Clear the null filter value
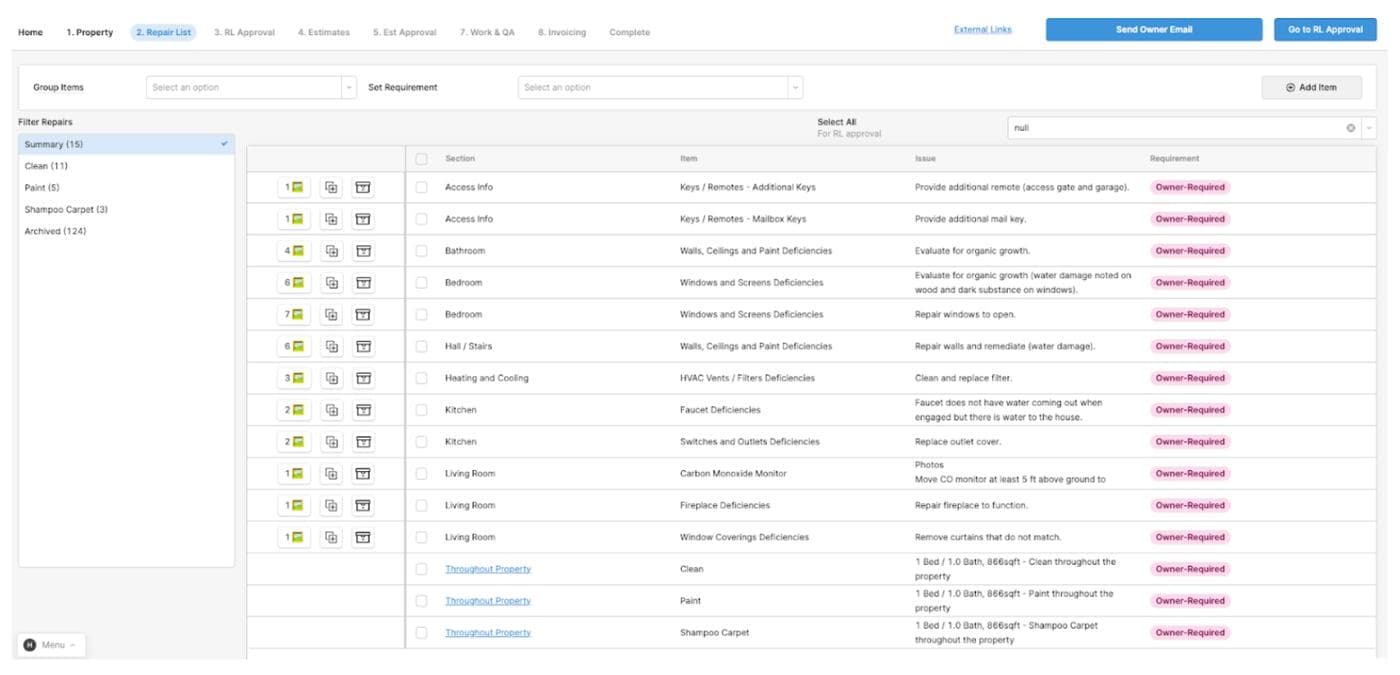Screen dimensions: 1400x675 point(1350,128)
